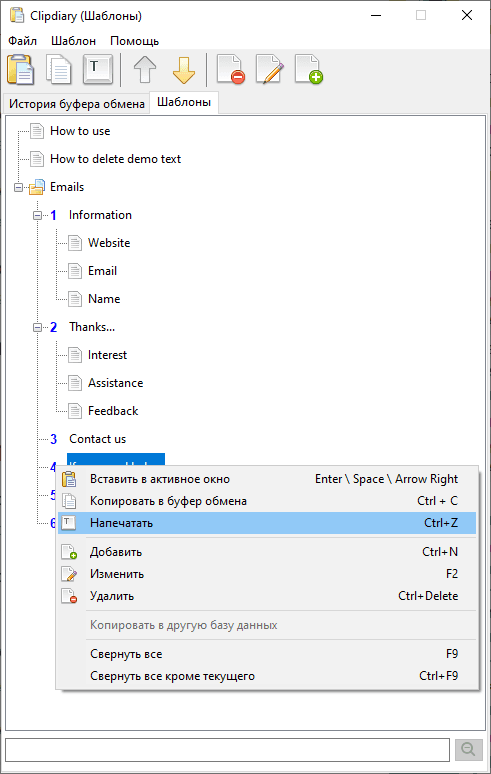Click the Type text toolbar icon
The width and height of the screenshot is (491, 774).
pos(98,69)
